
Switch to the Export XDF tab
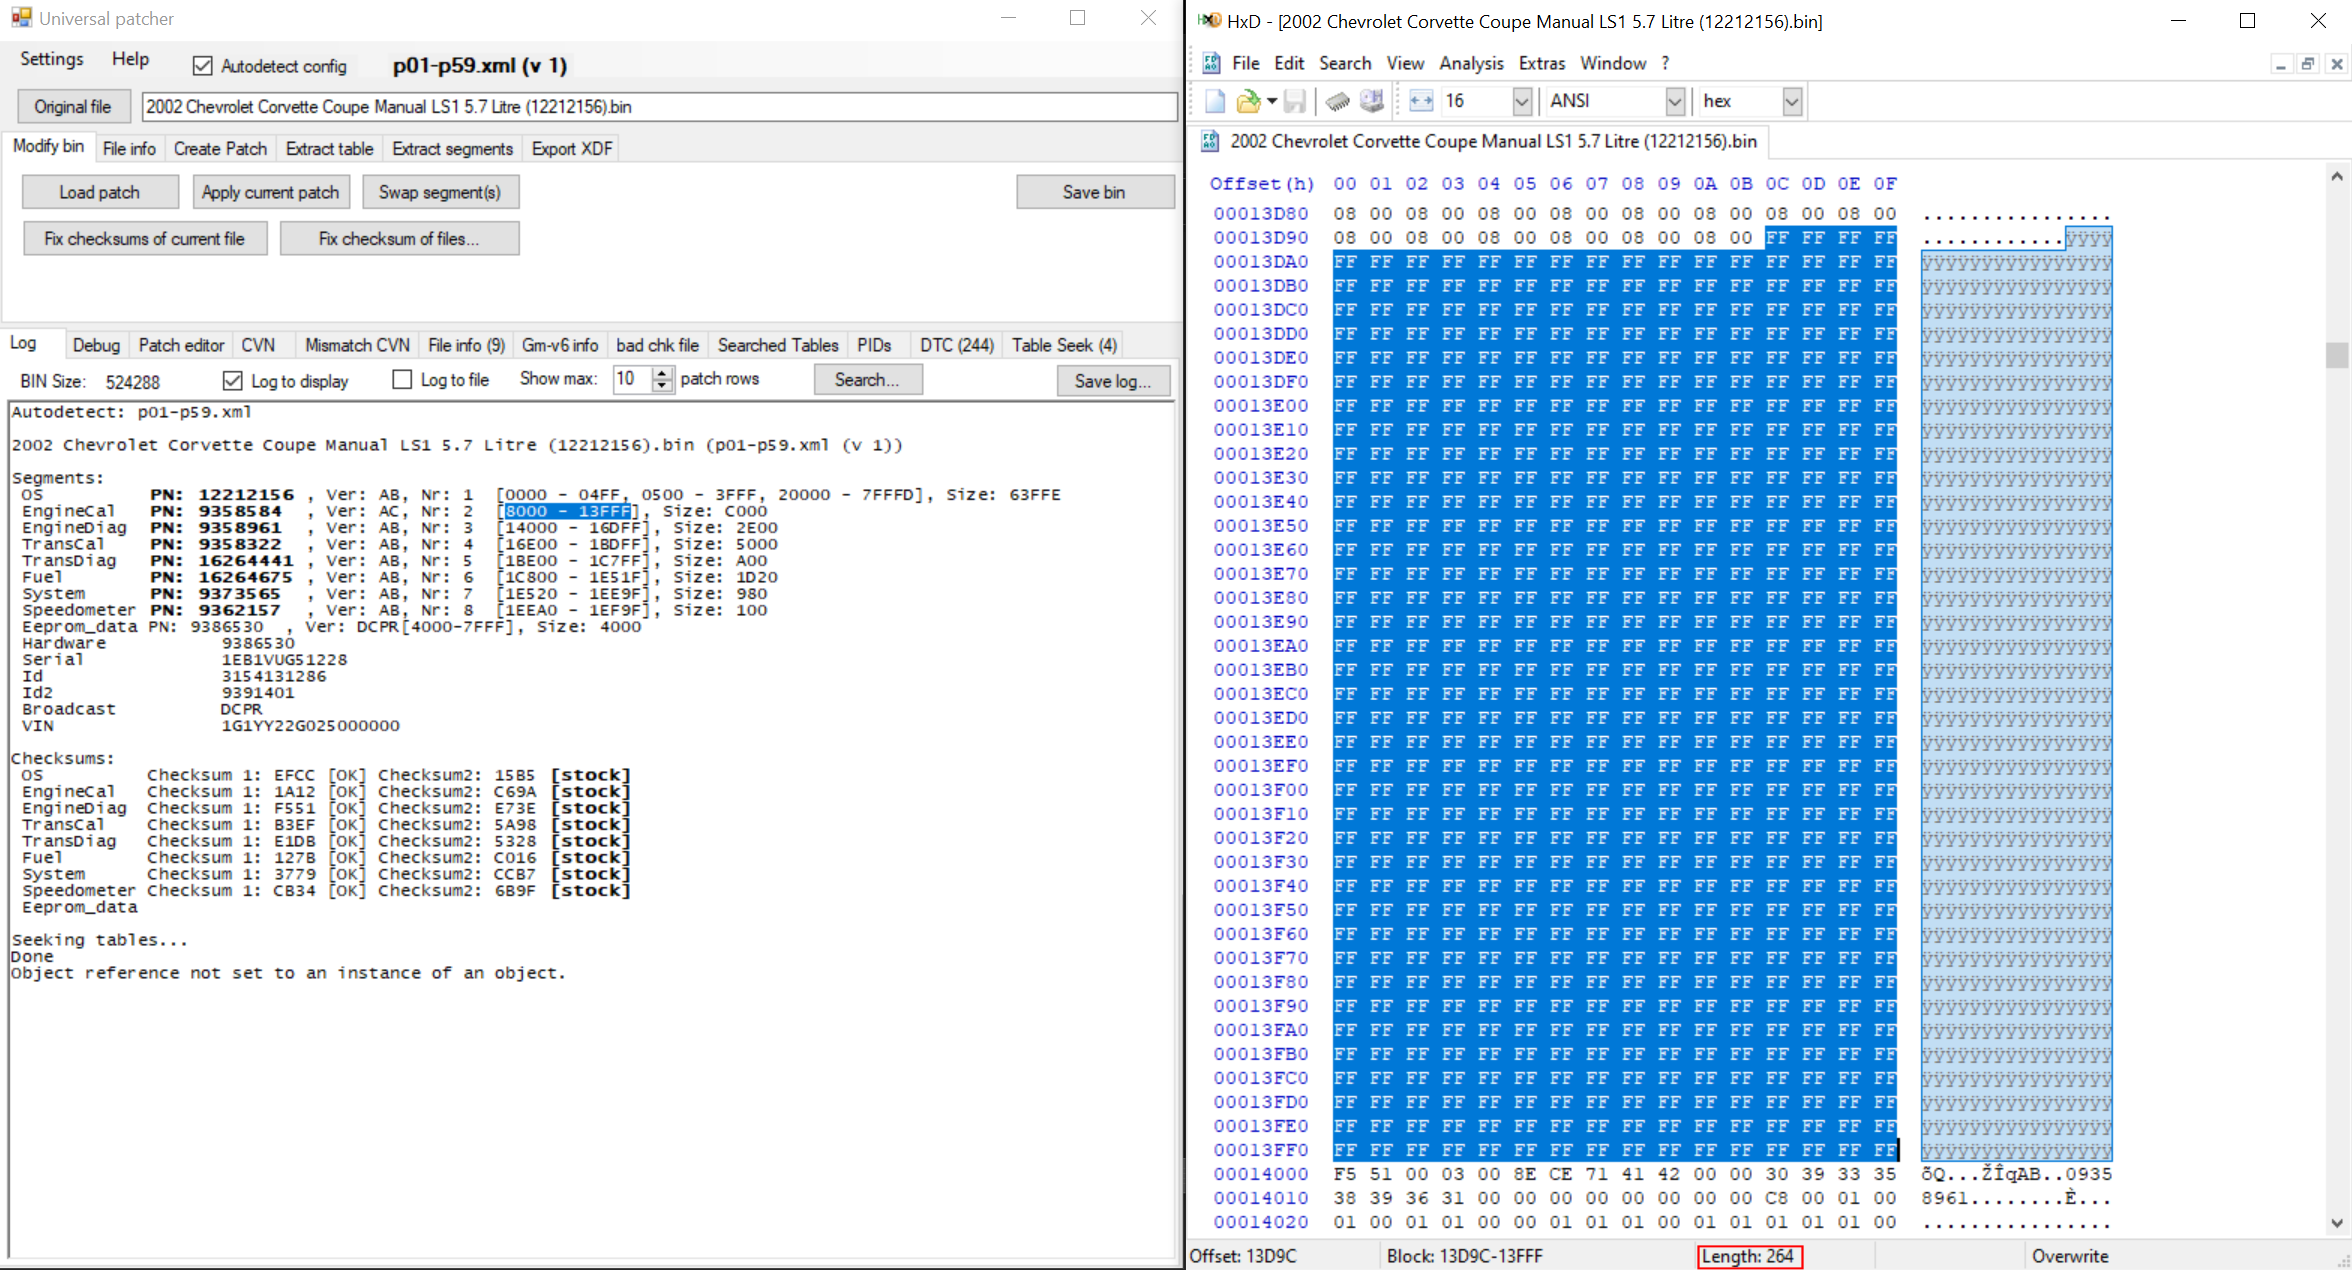[x=572, y=148]
